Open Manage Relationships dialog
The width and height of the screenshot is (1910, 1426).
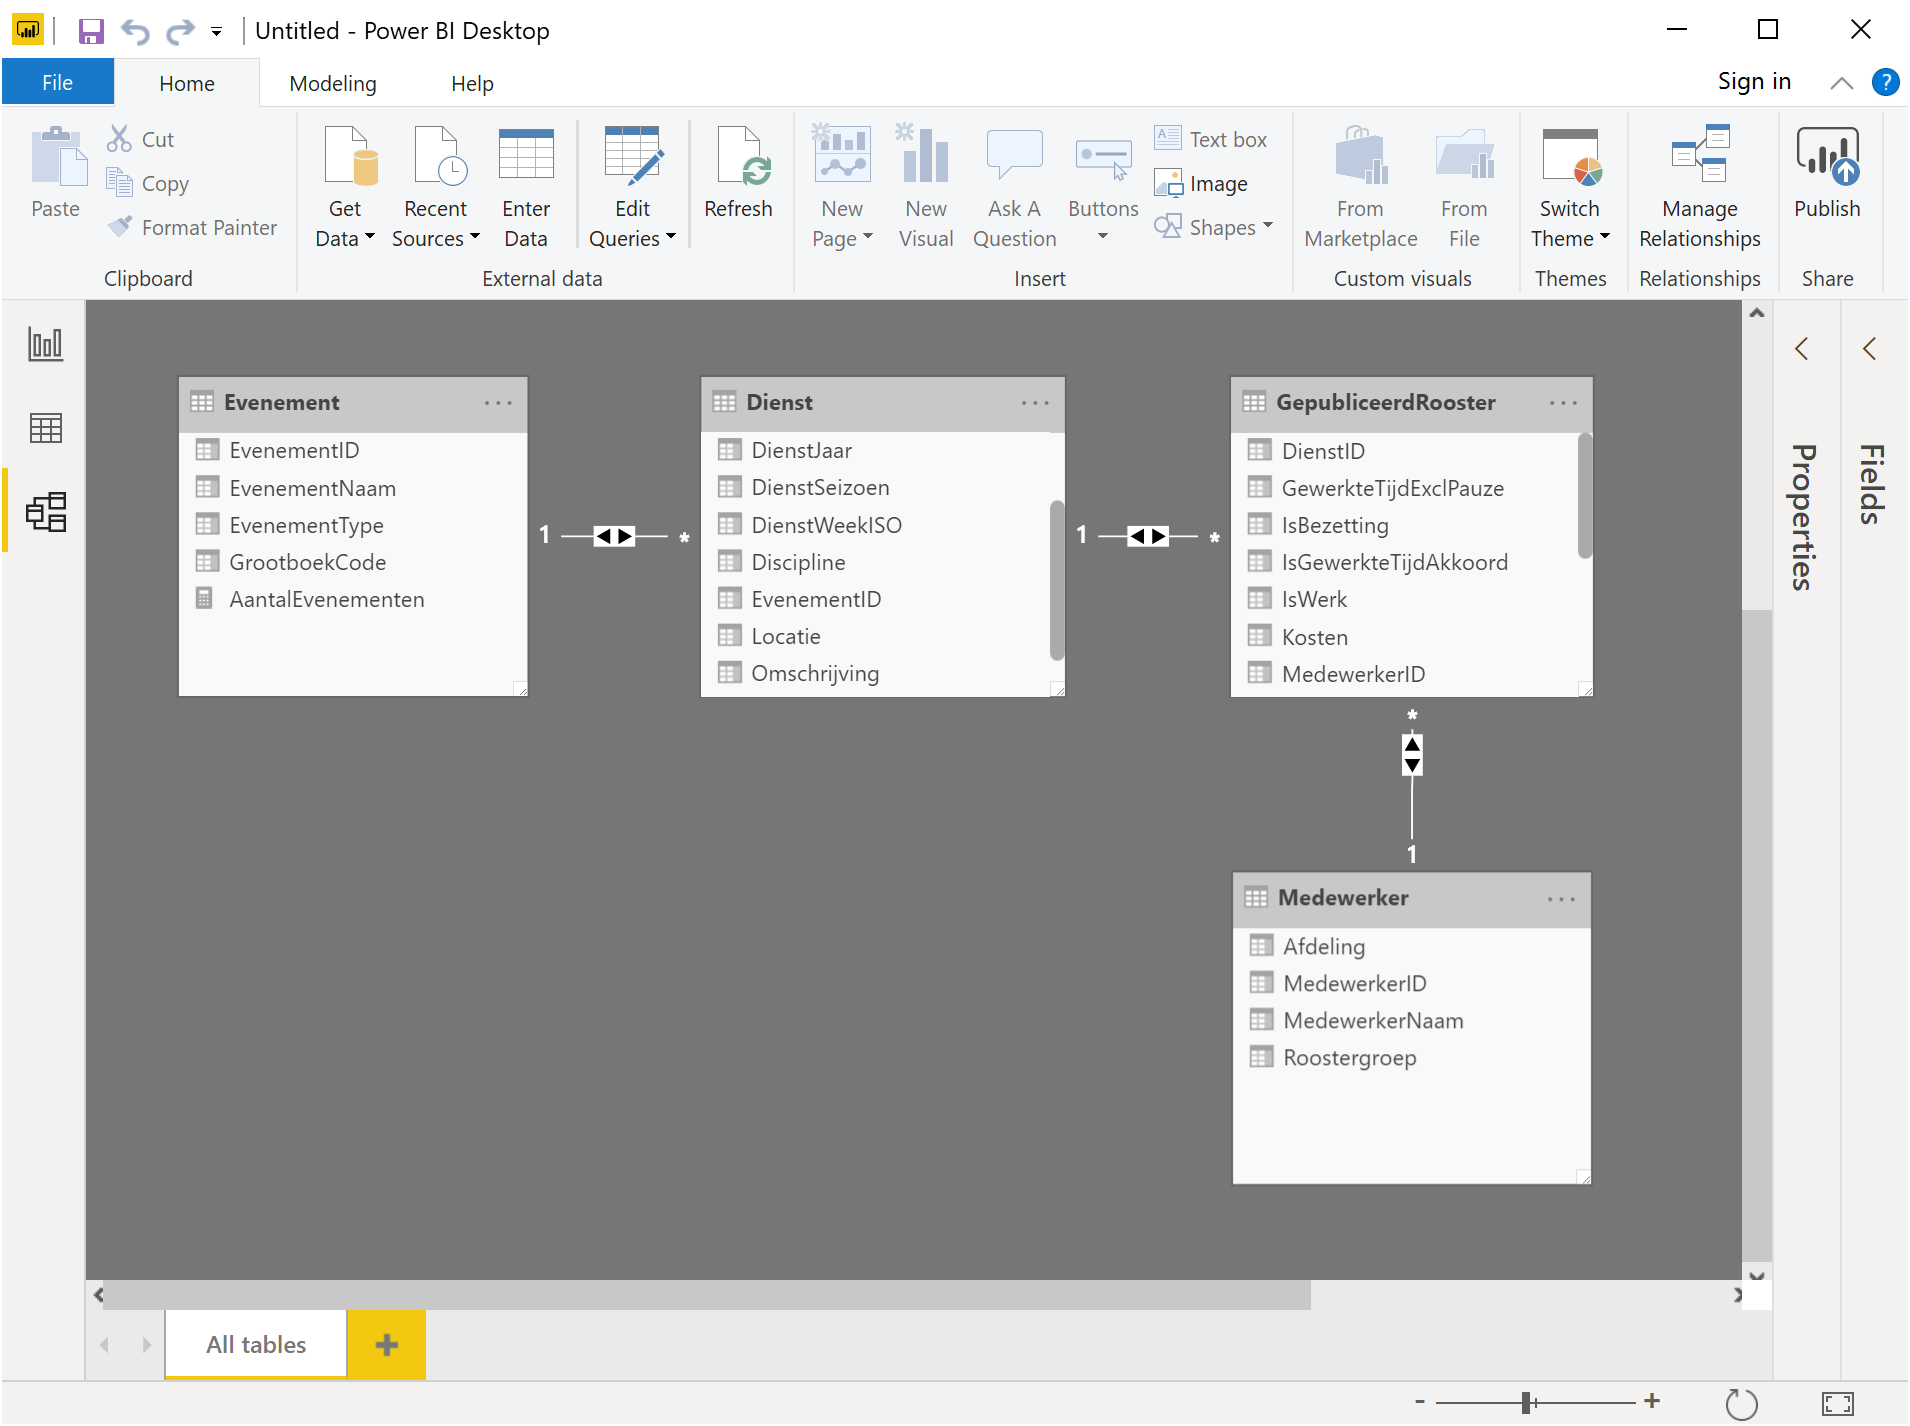(x=1700, y=186)
